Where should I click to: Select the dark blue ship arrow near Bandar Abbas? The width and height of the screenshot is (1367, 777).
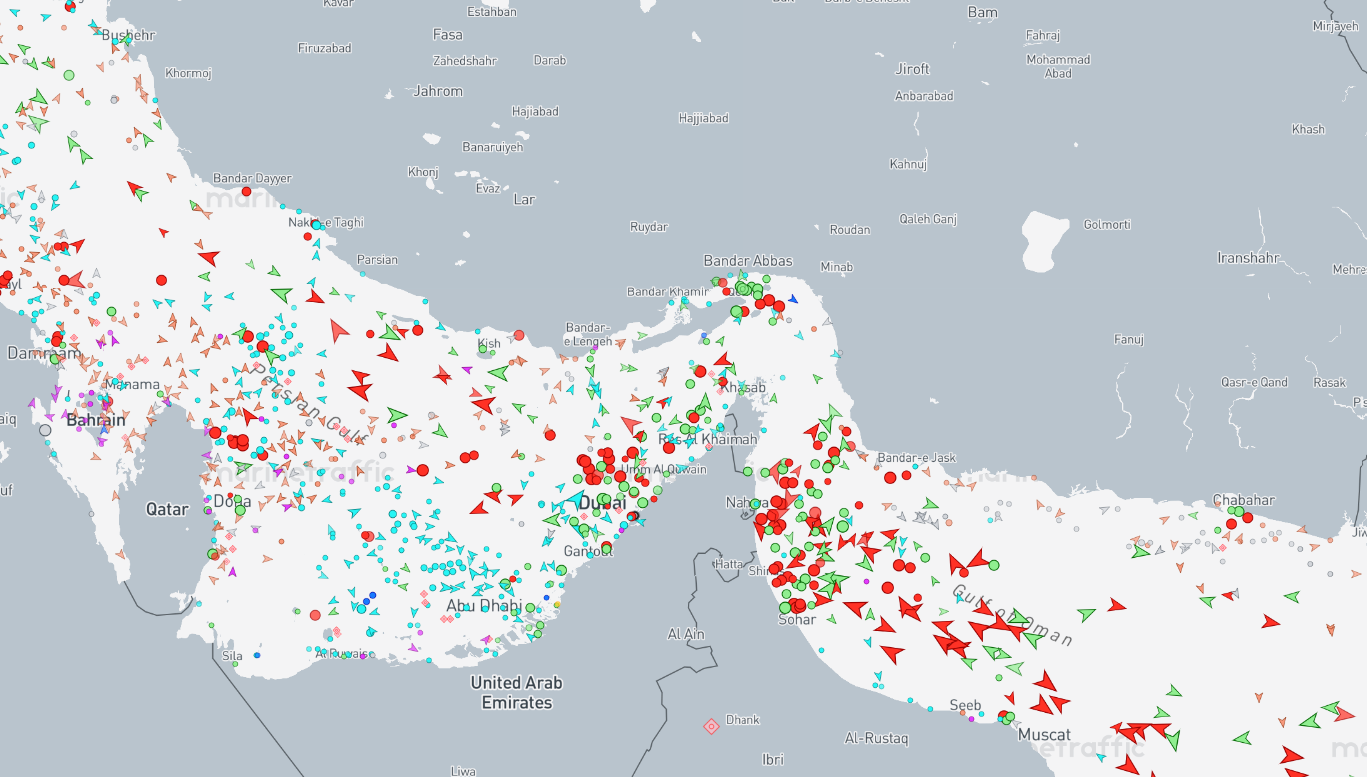(793, 299)
